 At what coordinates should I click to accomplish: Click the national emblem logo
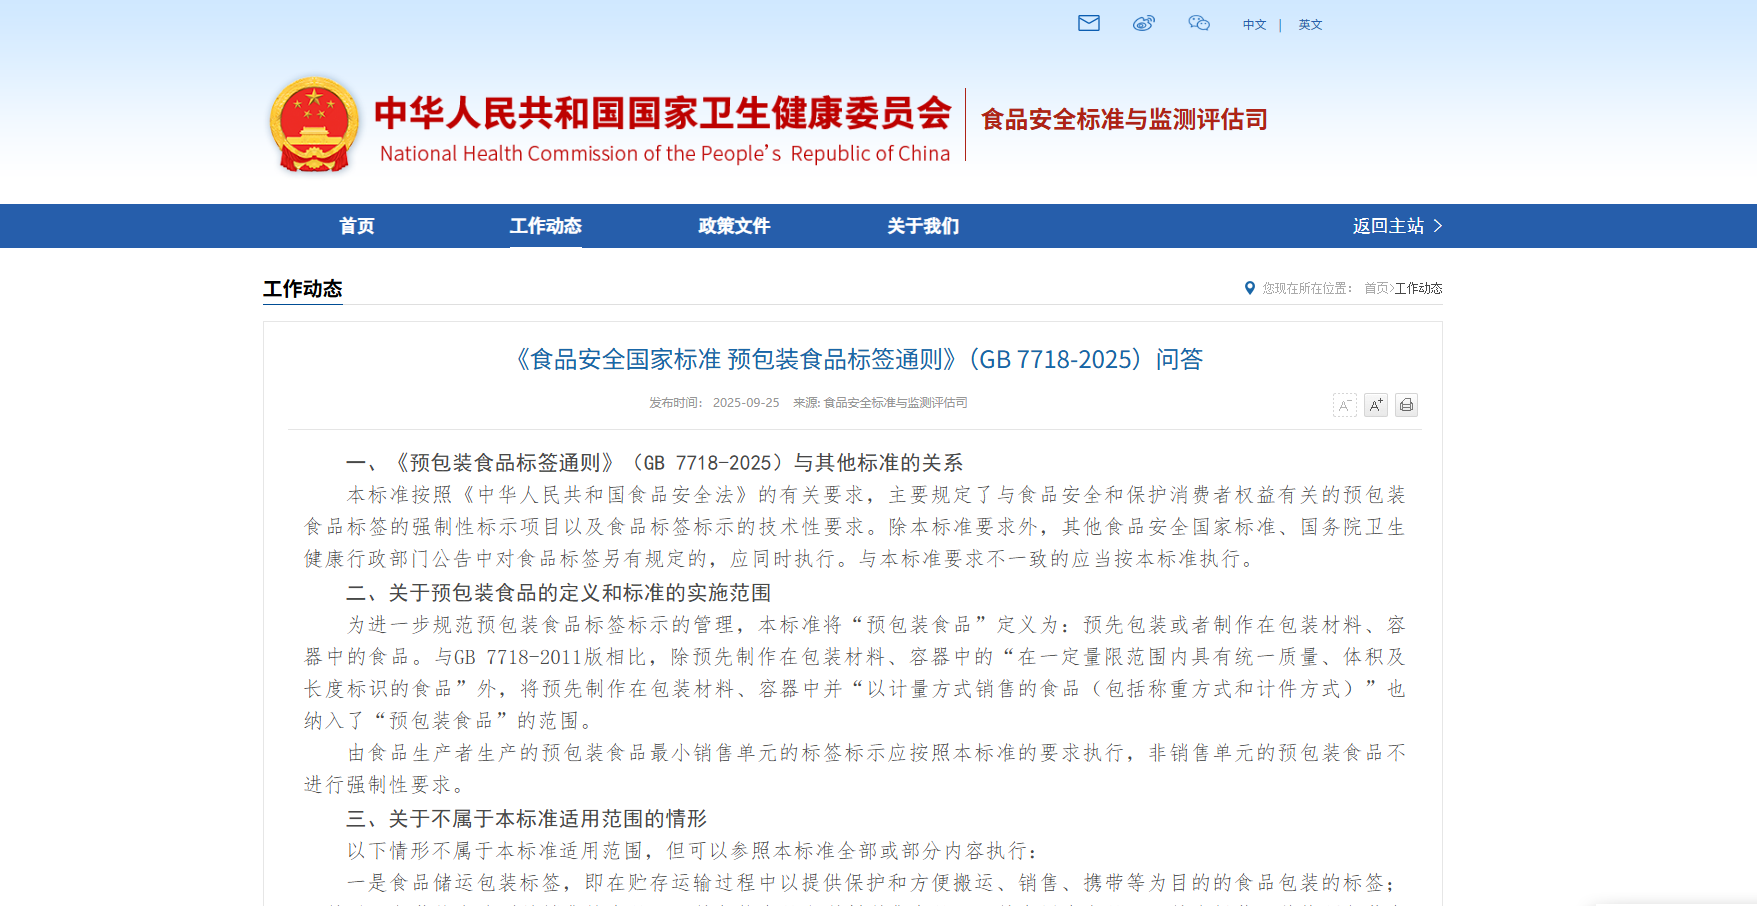[x=314, y=125]
